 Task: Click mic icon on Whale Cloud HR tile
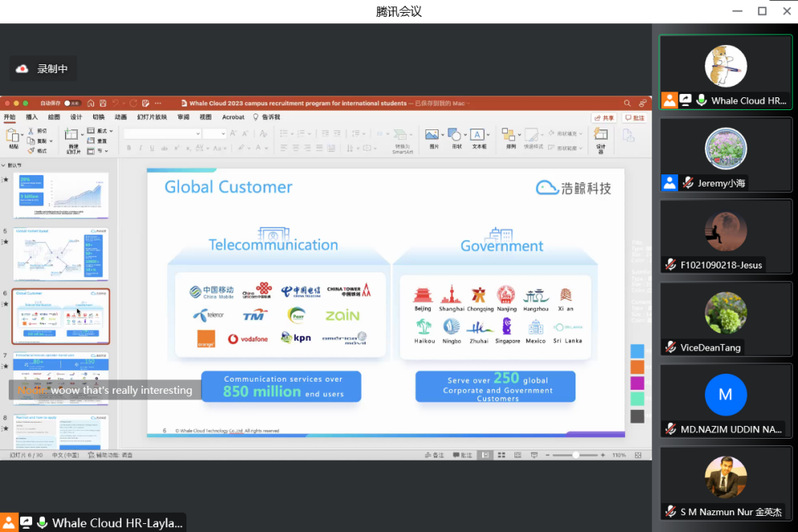click(701, 100)
